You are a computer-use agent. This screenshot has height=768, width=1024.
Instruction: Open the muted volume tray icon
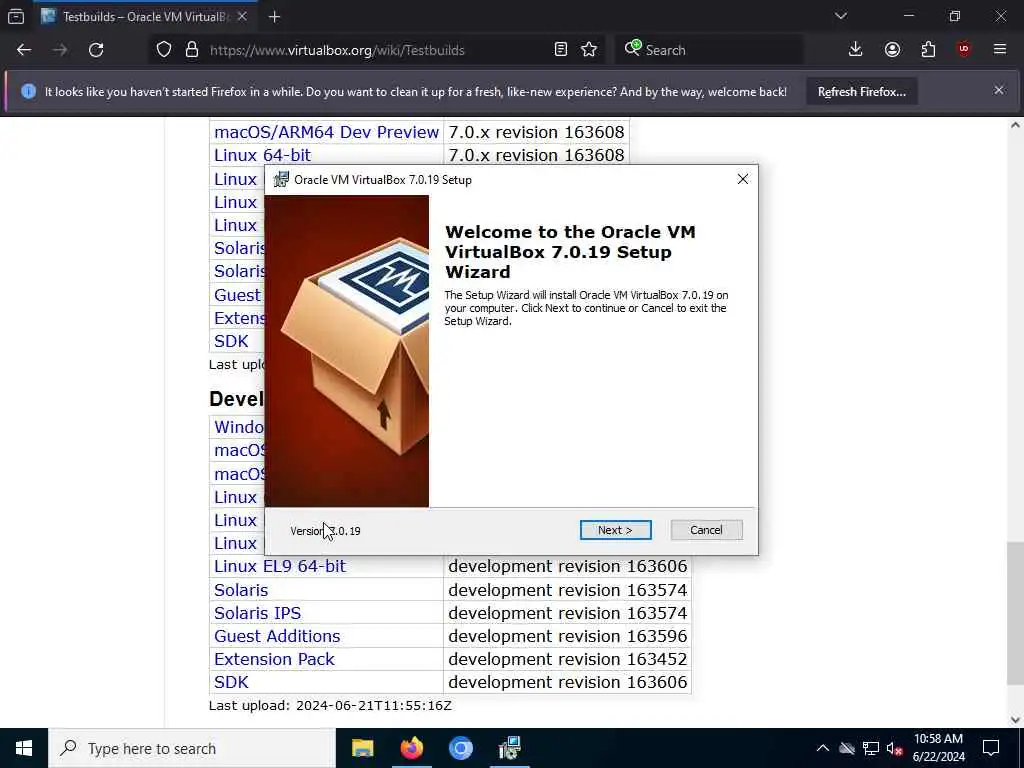coord(895,748)
